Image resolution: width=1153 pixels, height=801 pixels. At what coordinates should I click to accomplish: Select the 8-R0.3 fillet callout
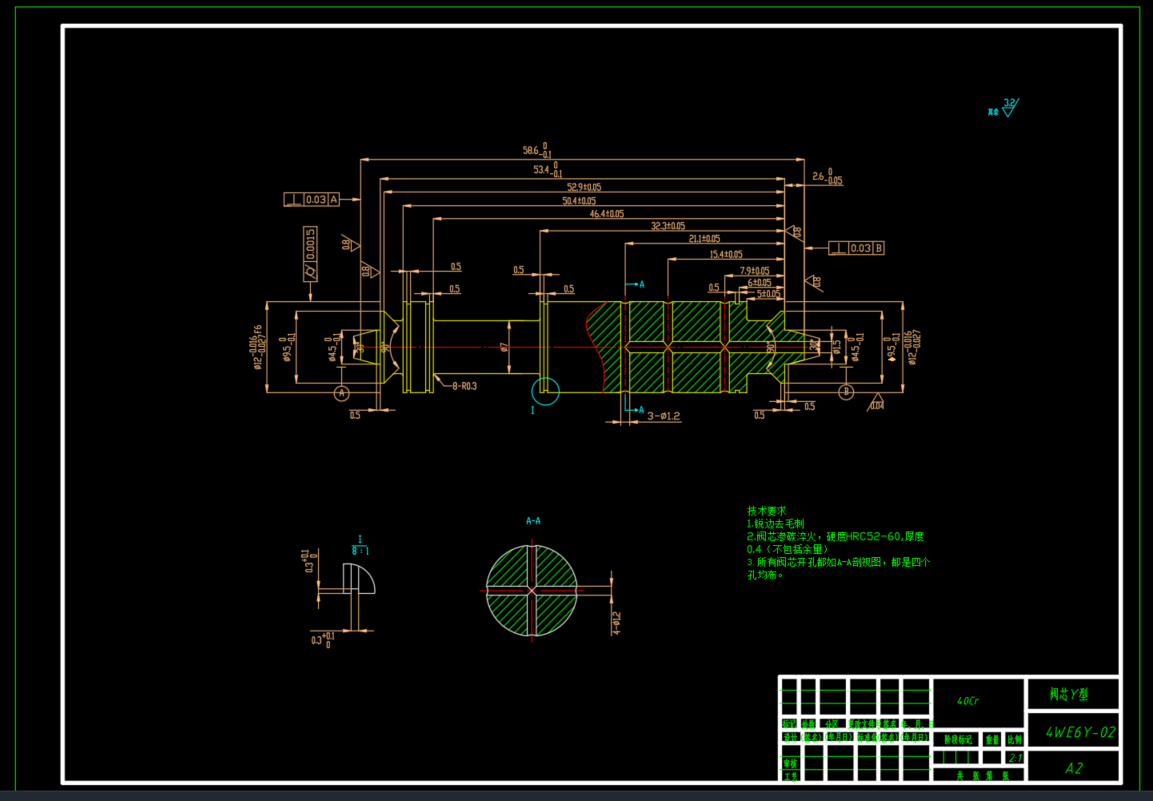click(463, 386)
